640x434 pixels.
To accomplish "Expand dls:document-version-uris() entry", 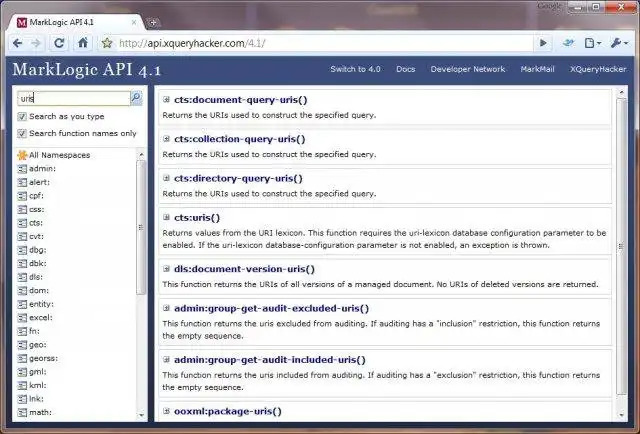I will (166, 268).
